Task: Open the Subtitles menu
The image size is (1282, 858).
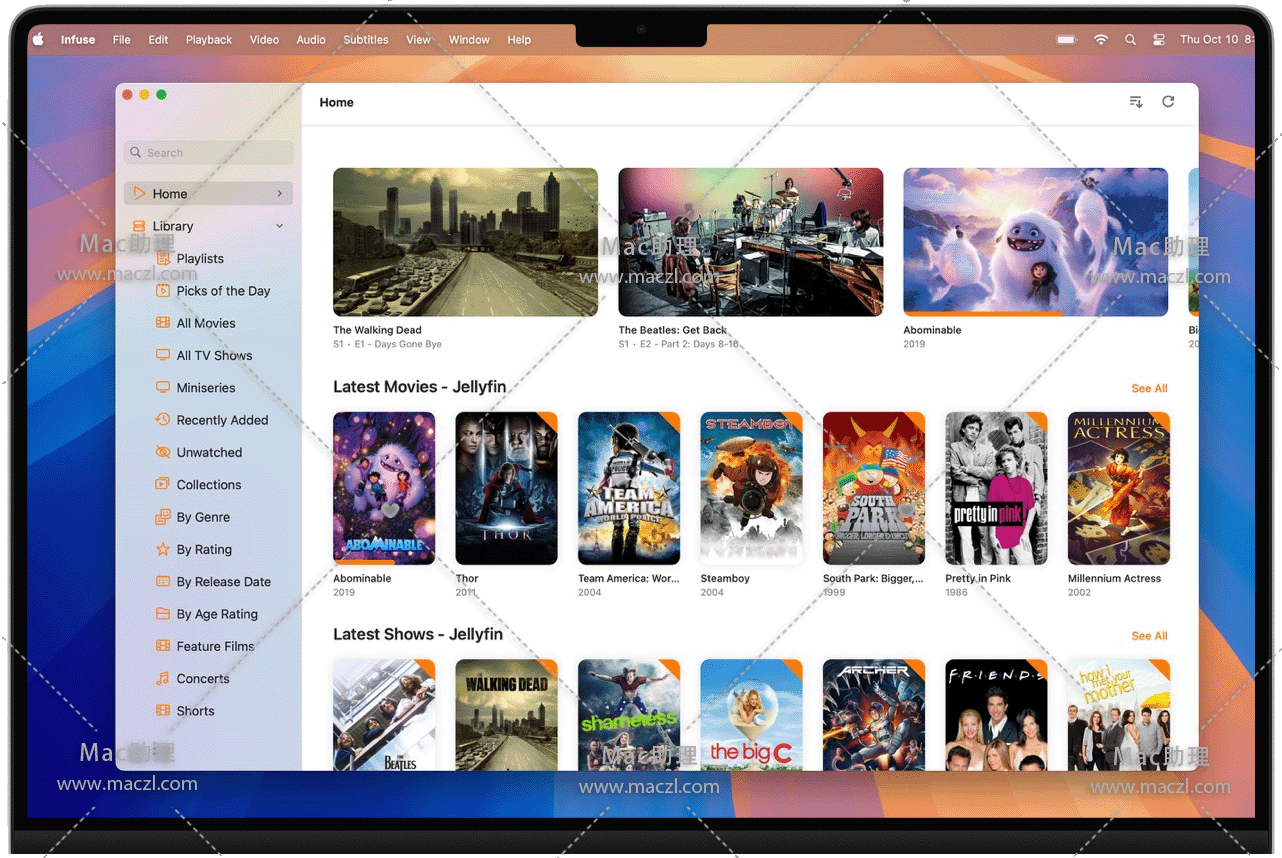Action: point(365,40)
